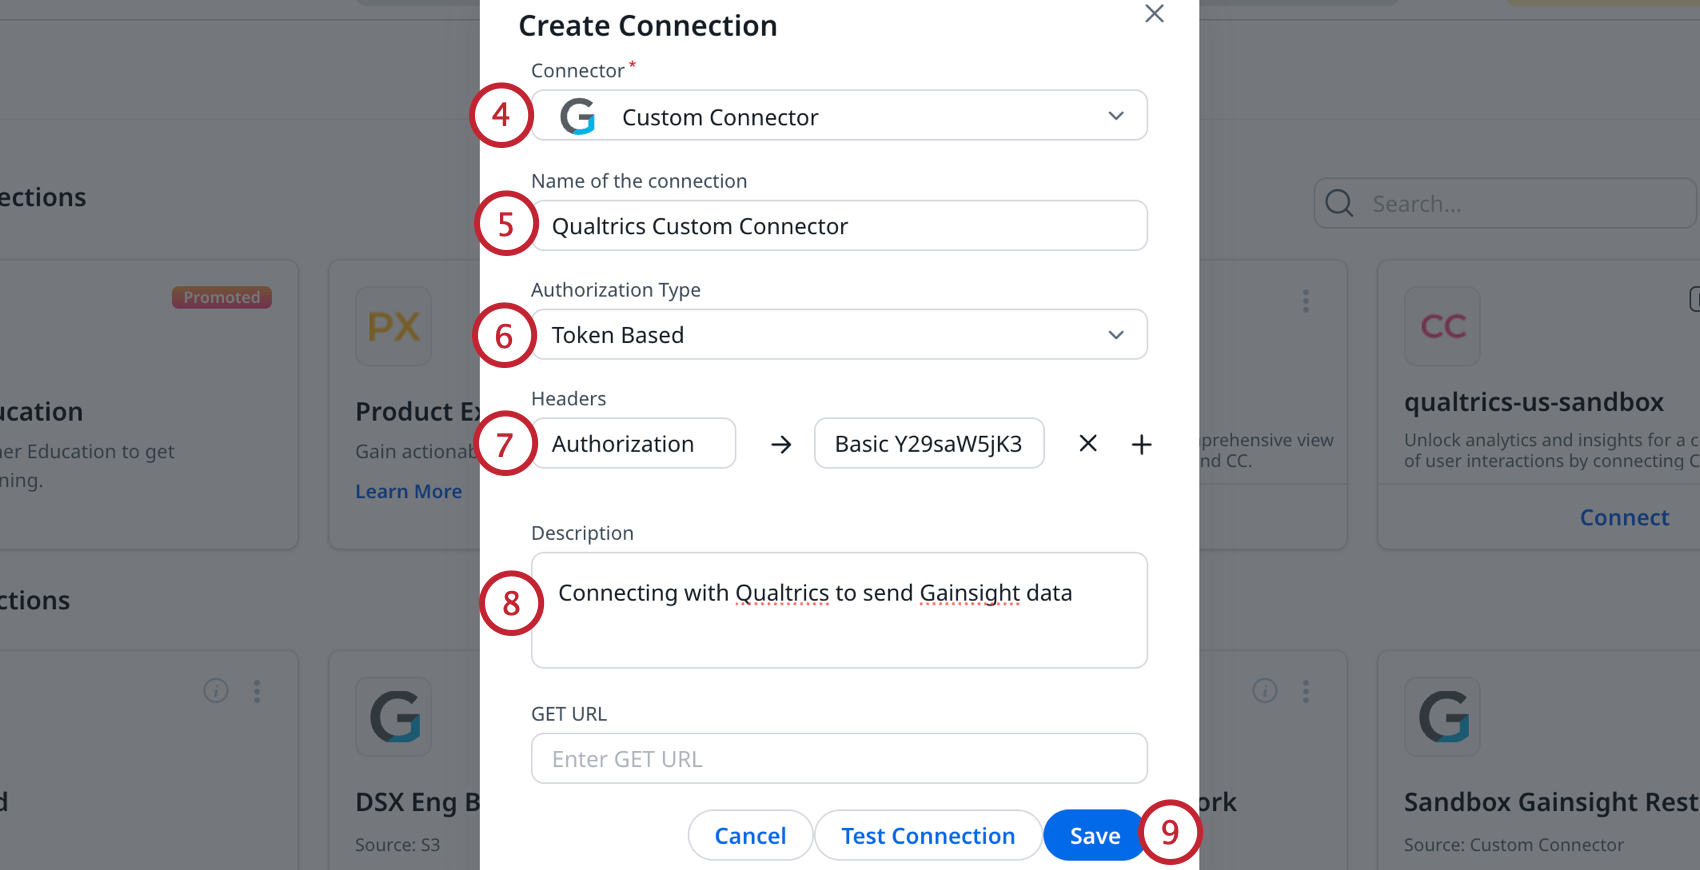Click the PX Product Experience tile icon
The width and height of the screenshot is (1700, 870).
[x=393, y=326]
